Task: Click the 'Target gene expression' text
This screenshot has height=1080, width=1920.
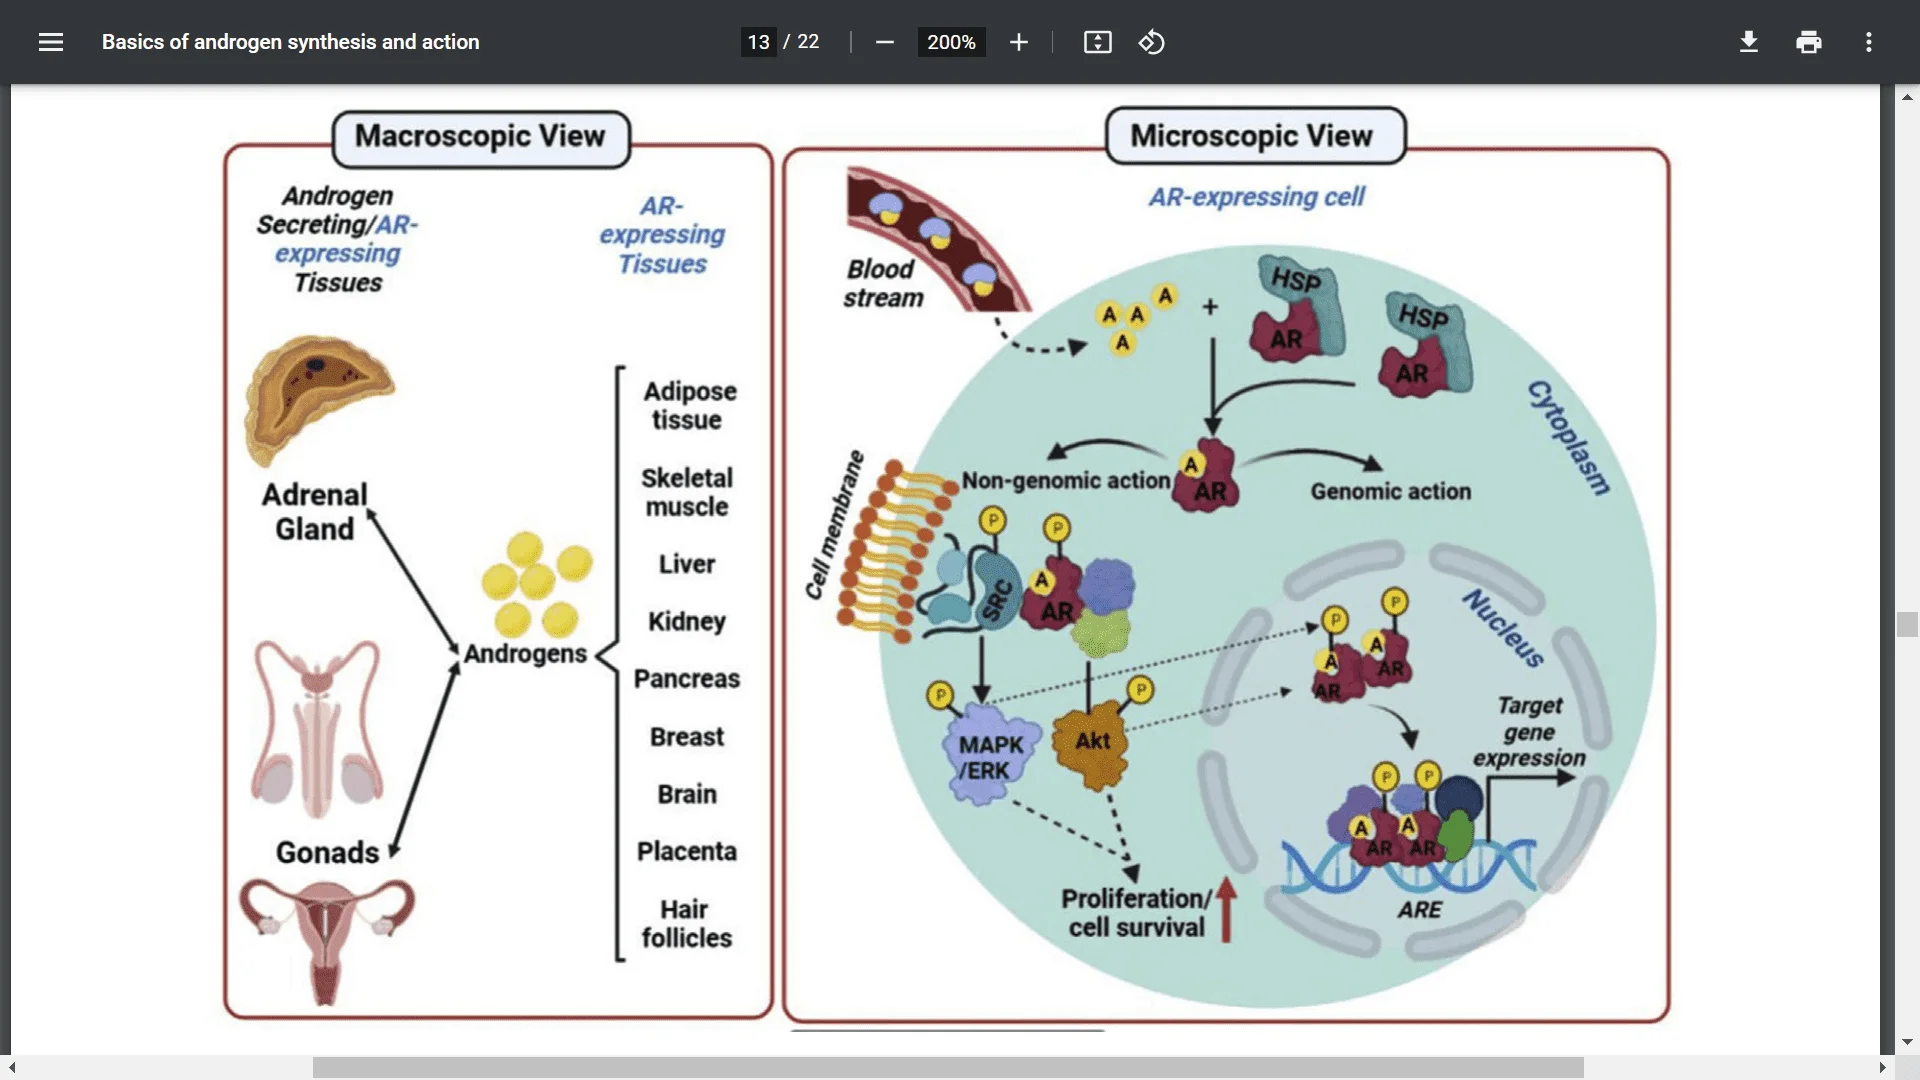Action: [1529, 732]
